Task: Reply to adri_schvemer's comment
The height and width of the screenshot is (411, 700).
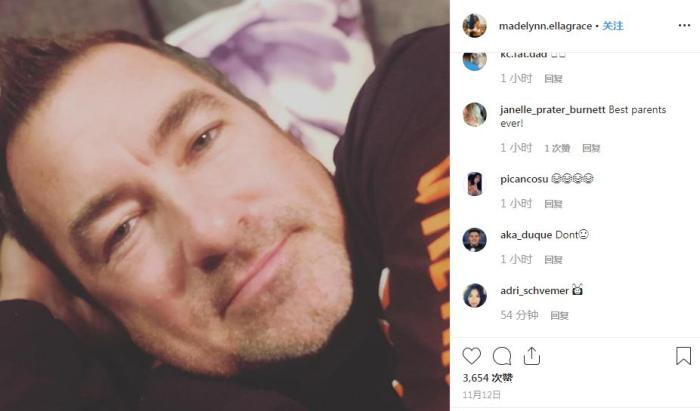Action: tap(559, 316)
